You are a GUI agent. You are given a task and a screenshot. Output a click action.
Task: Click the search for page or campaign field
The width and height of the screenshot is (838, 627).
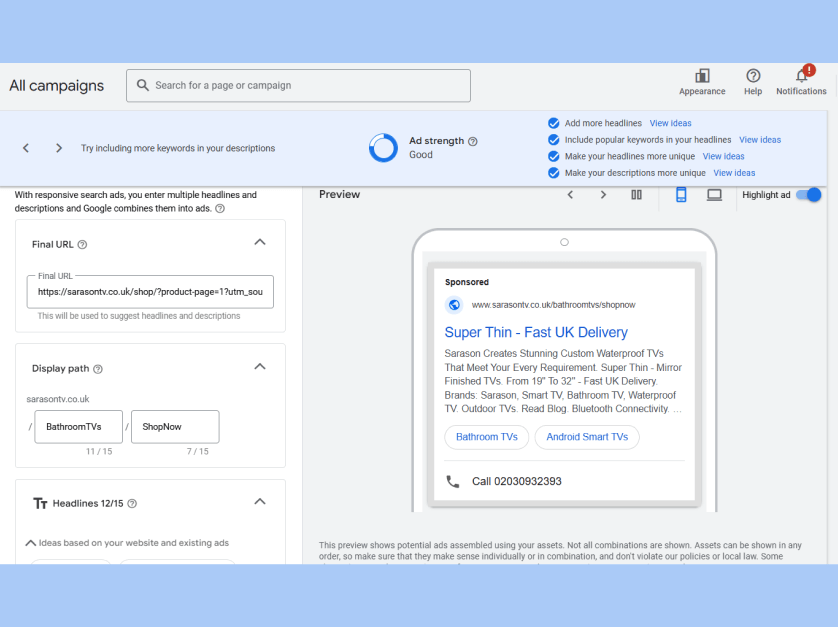298,86
